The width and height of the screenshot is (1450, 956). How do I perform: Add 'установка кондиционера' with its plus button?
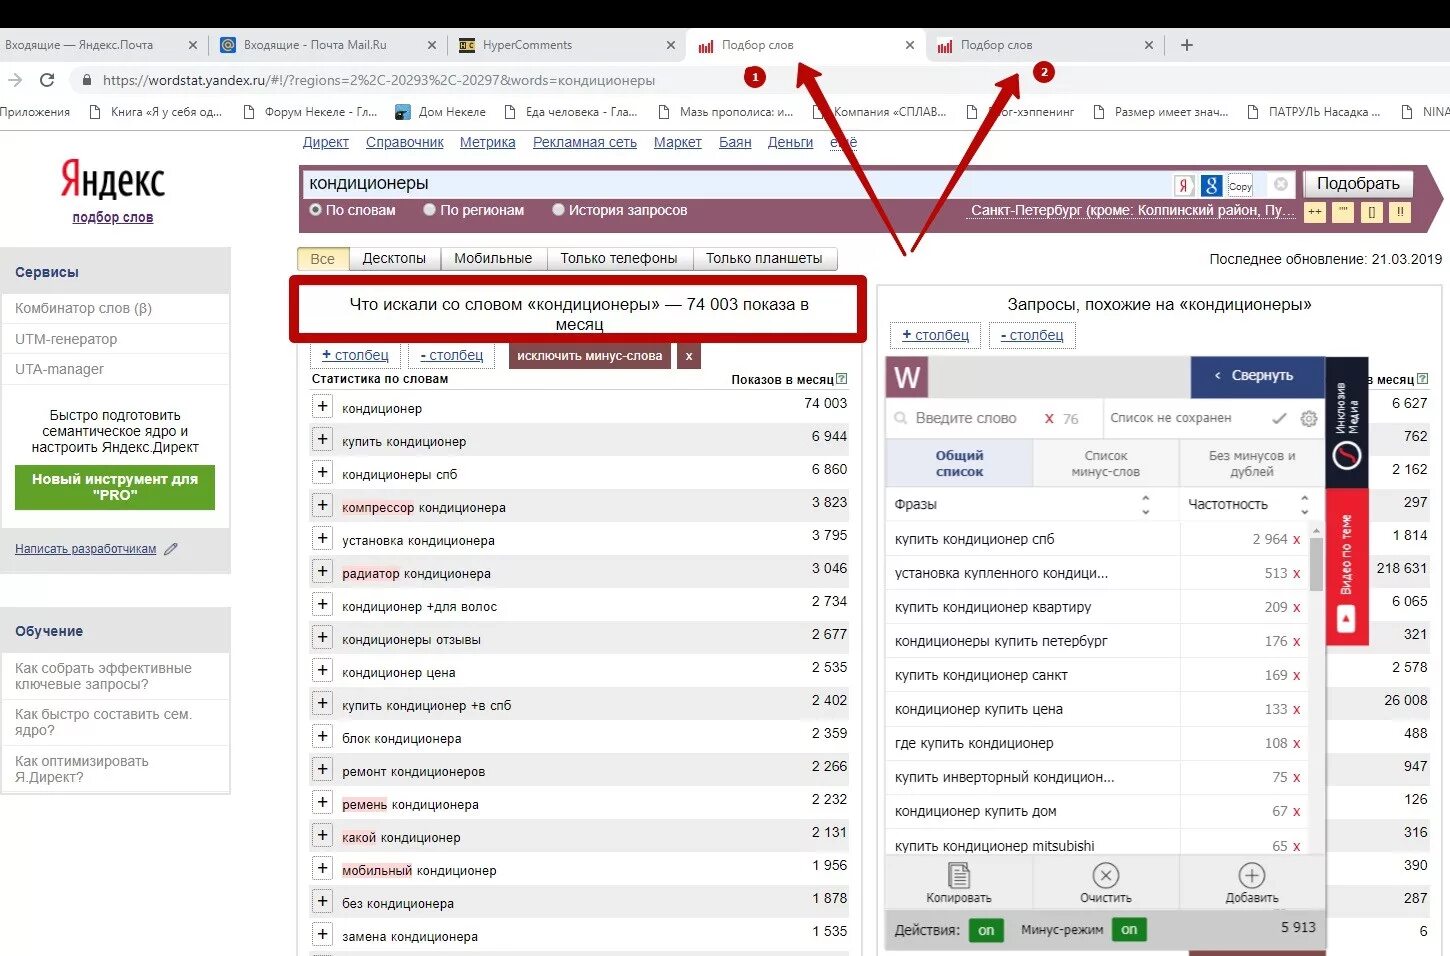[x=322, y=538]
